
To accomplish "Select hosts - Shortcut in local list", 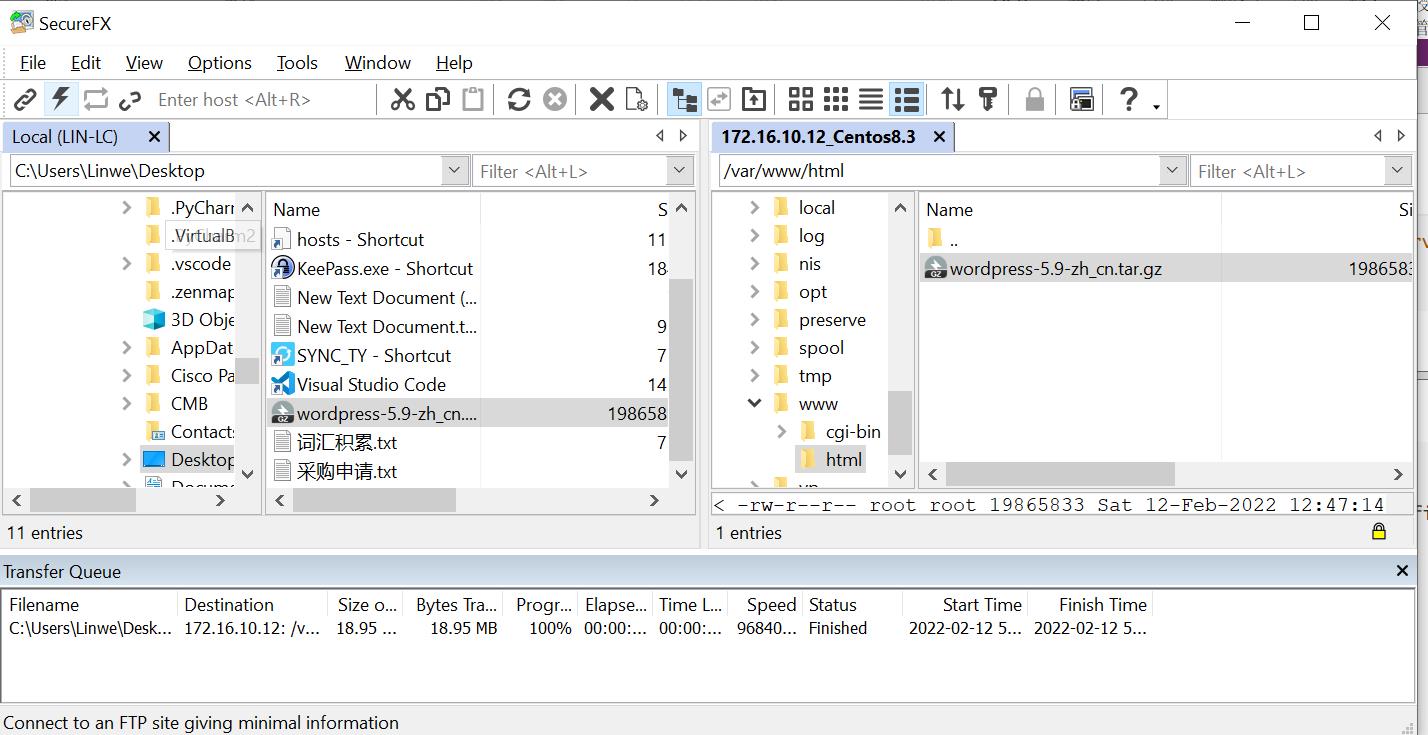I will [360, 239].
